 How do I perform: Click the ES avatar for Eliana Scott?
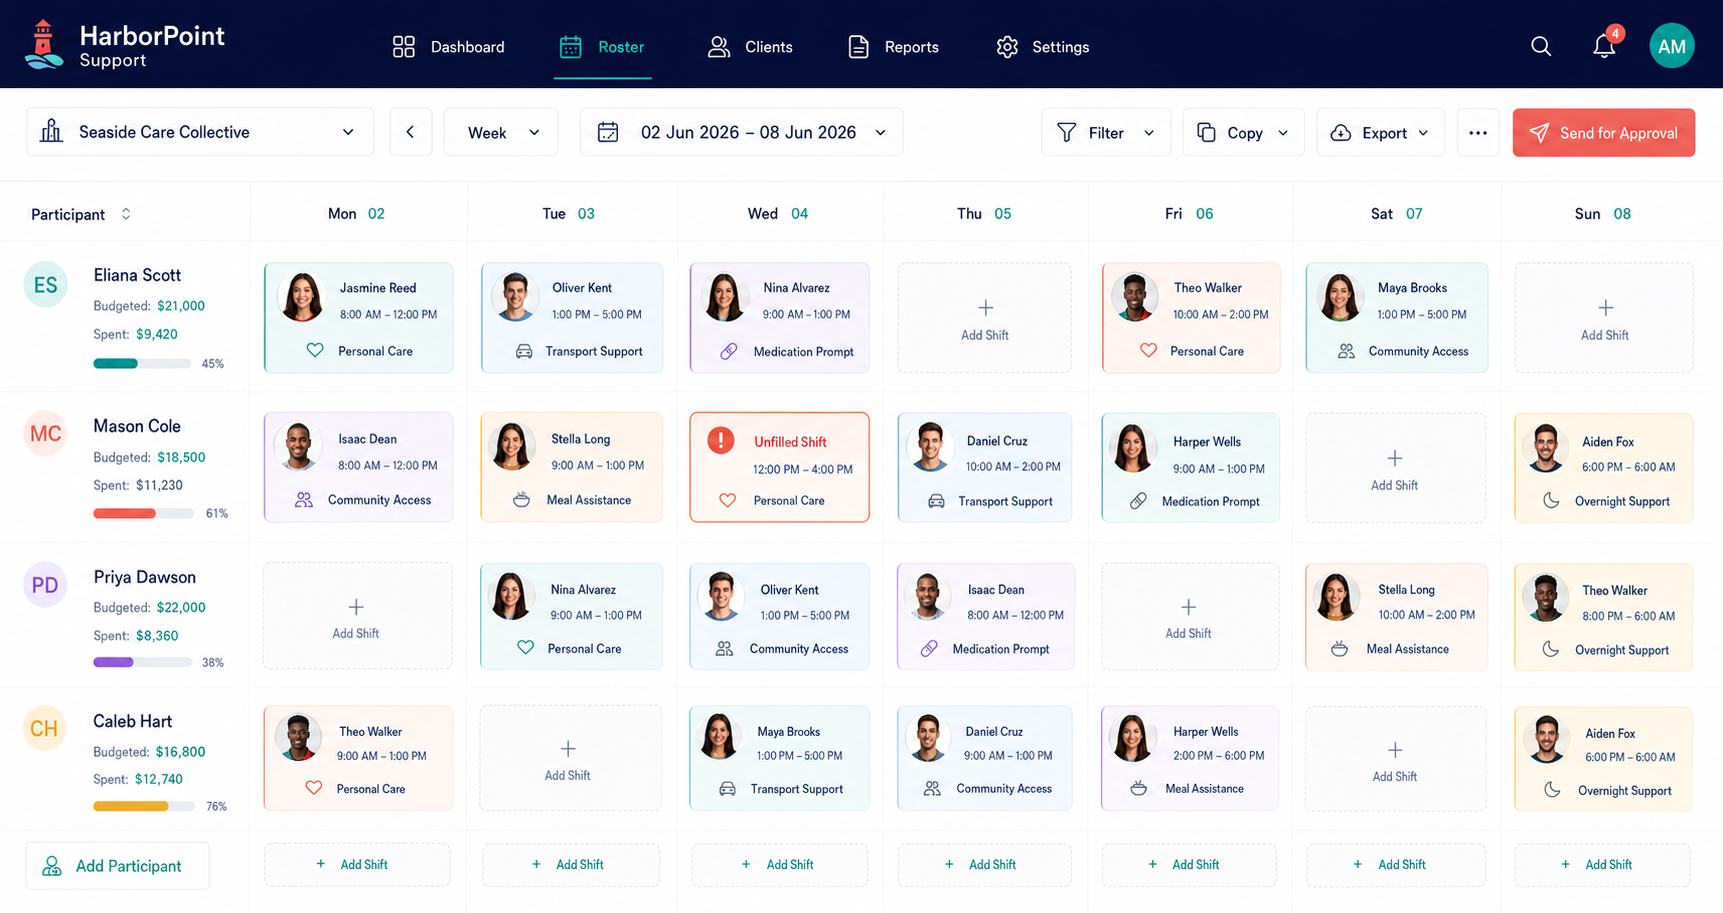(x=45, y=285)
